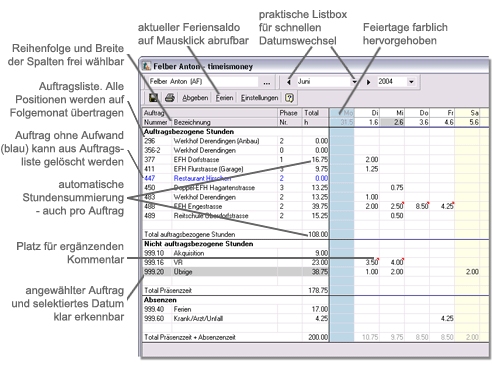Click the 8.50 hours cell on Thursday
492x365 pixels.
422,206
